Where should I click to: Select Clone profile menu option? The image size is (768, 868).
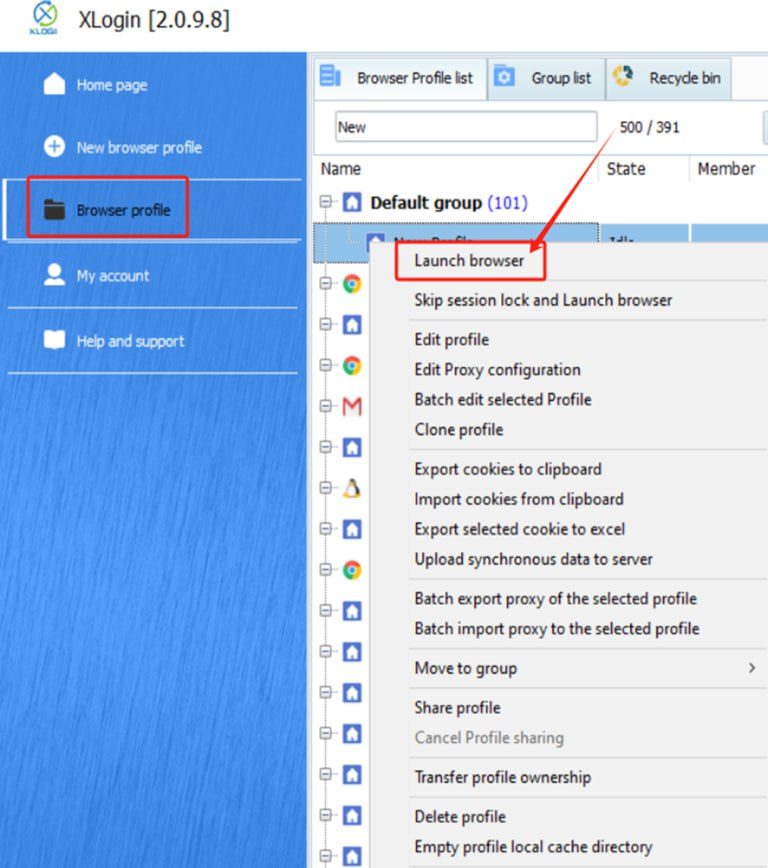[x=459, y=430]
